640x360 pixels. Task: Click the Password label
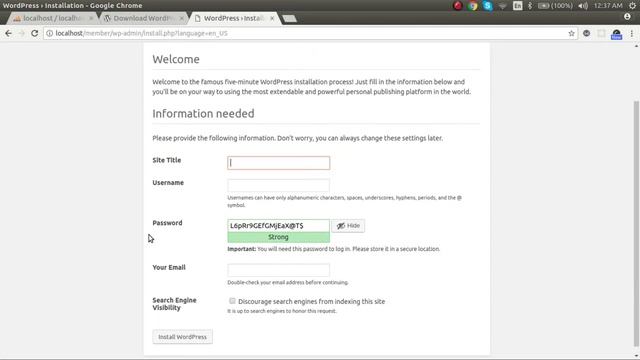point(167,223)
